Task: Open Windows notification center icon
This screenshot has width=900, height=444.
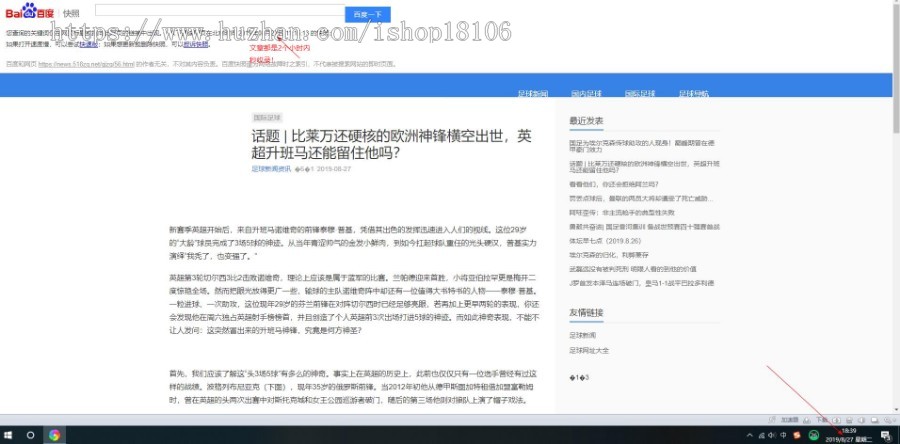Action: tap(885, 435)
